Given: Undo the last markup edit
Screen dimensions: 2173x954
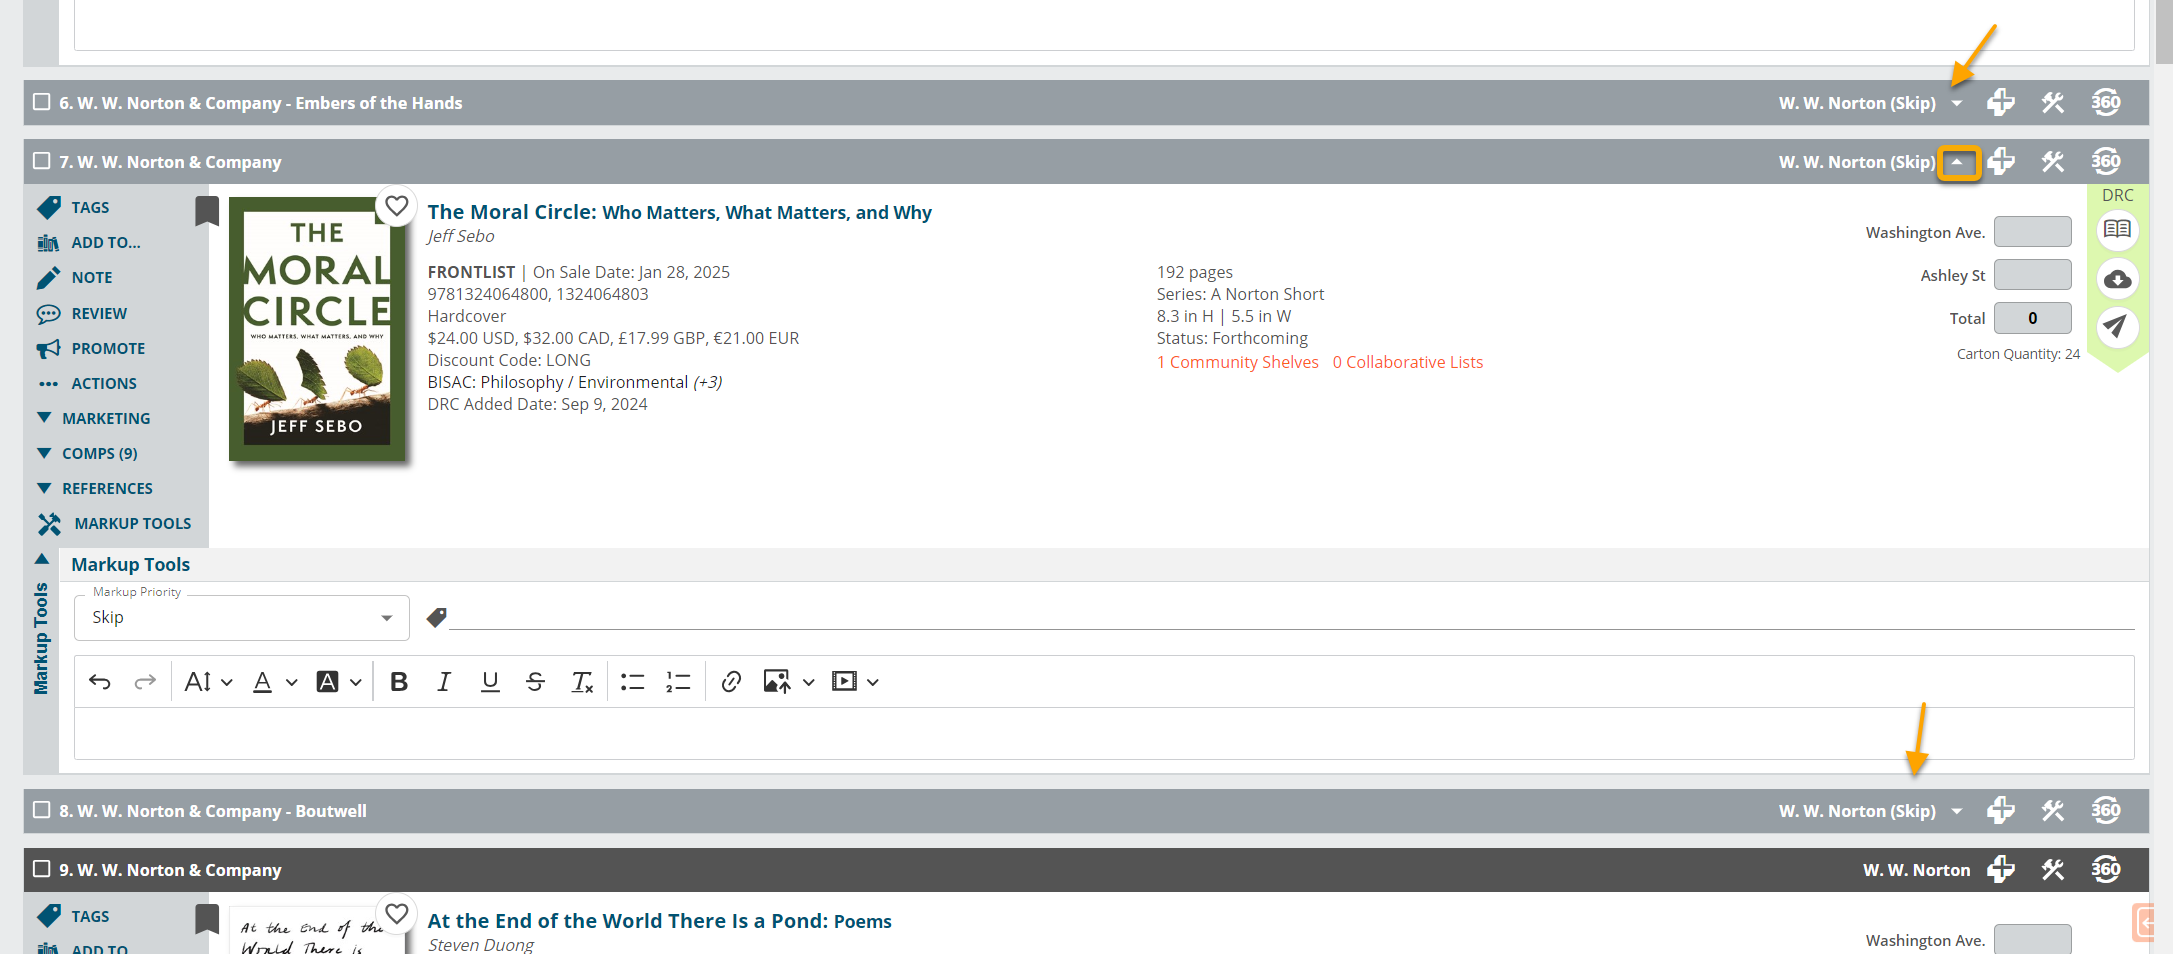Looking at the screenshot, I should pyautogui.click(x=100, y=682).
